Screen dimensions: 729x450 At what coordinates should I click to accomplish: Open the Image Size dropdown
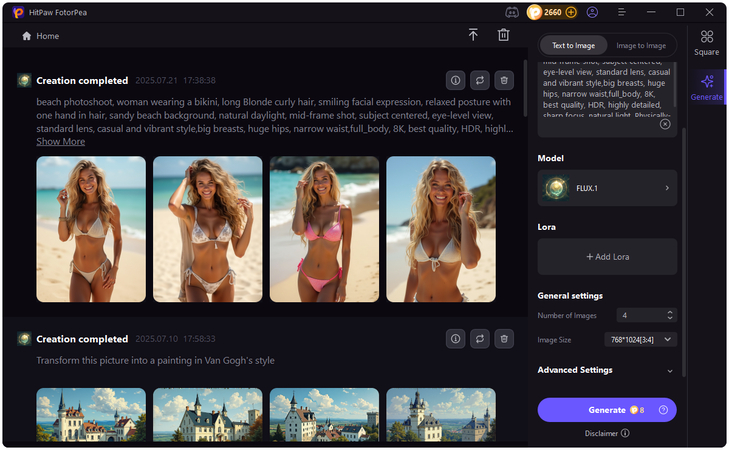[641, 340]
